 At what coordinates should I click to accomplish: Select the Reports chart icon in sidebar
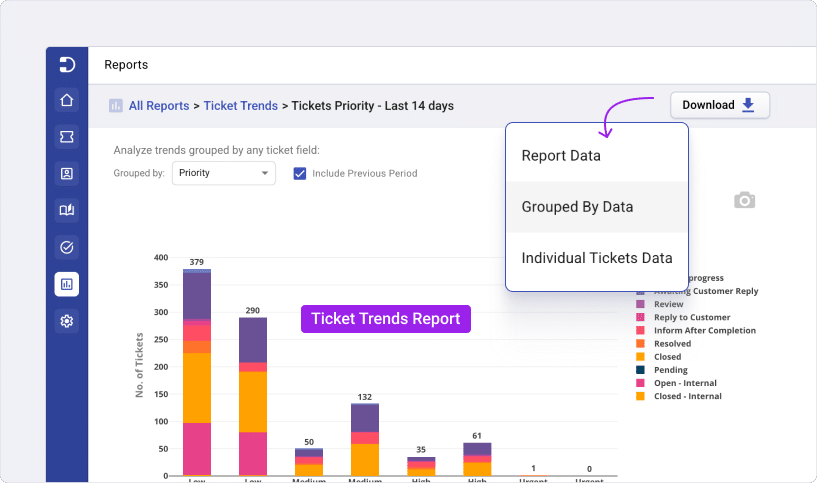pyautogui.click(x=67, y=284)
